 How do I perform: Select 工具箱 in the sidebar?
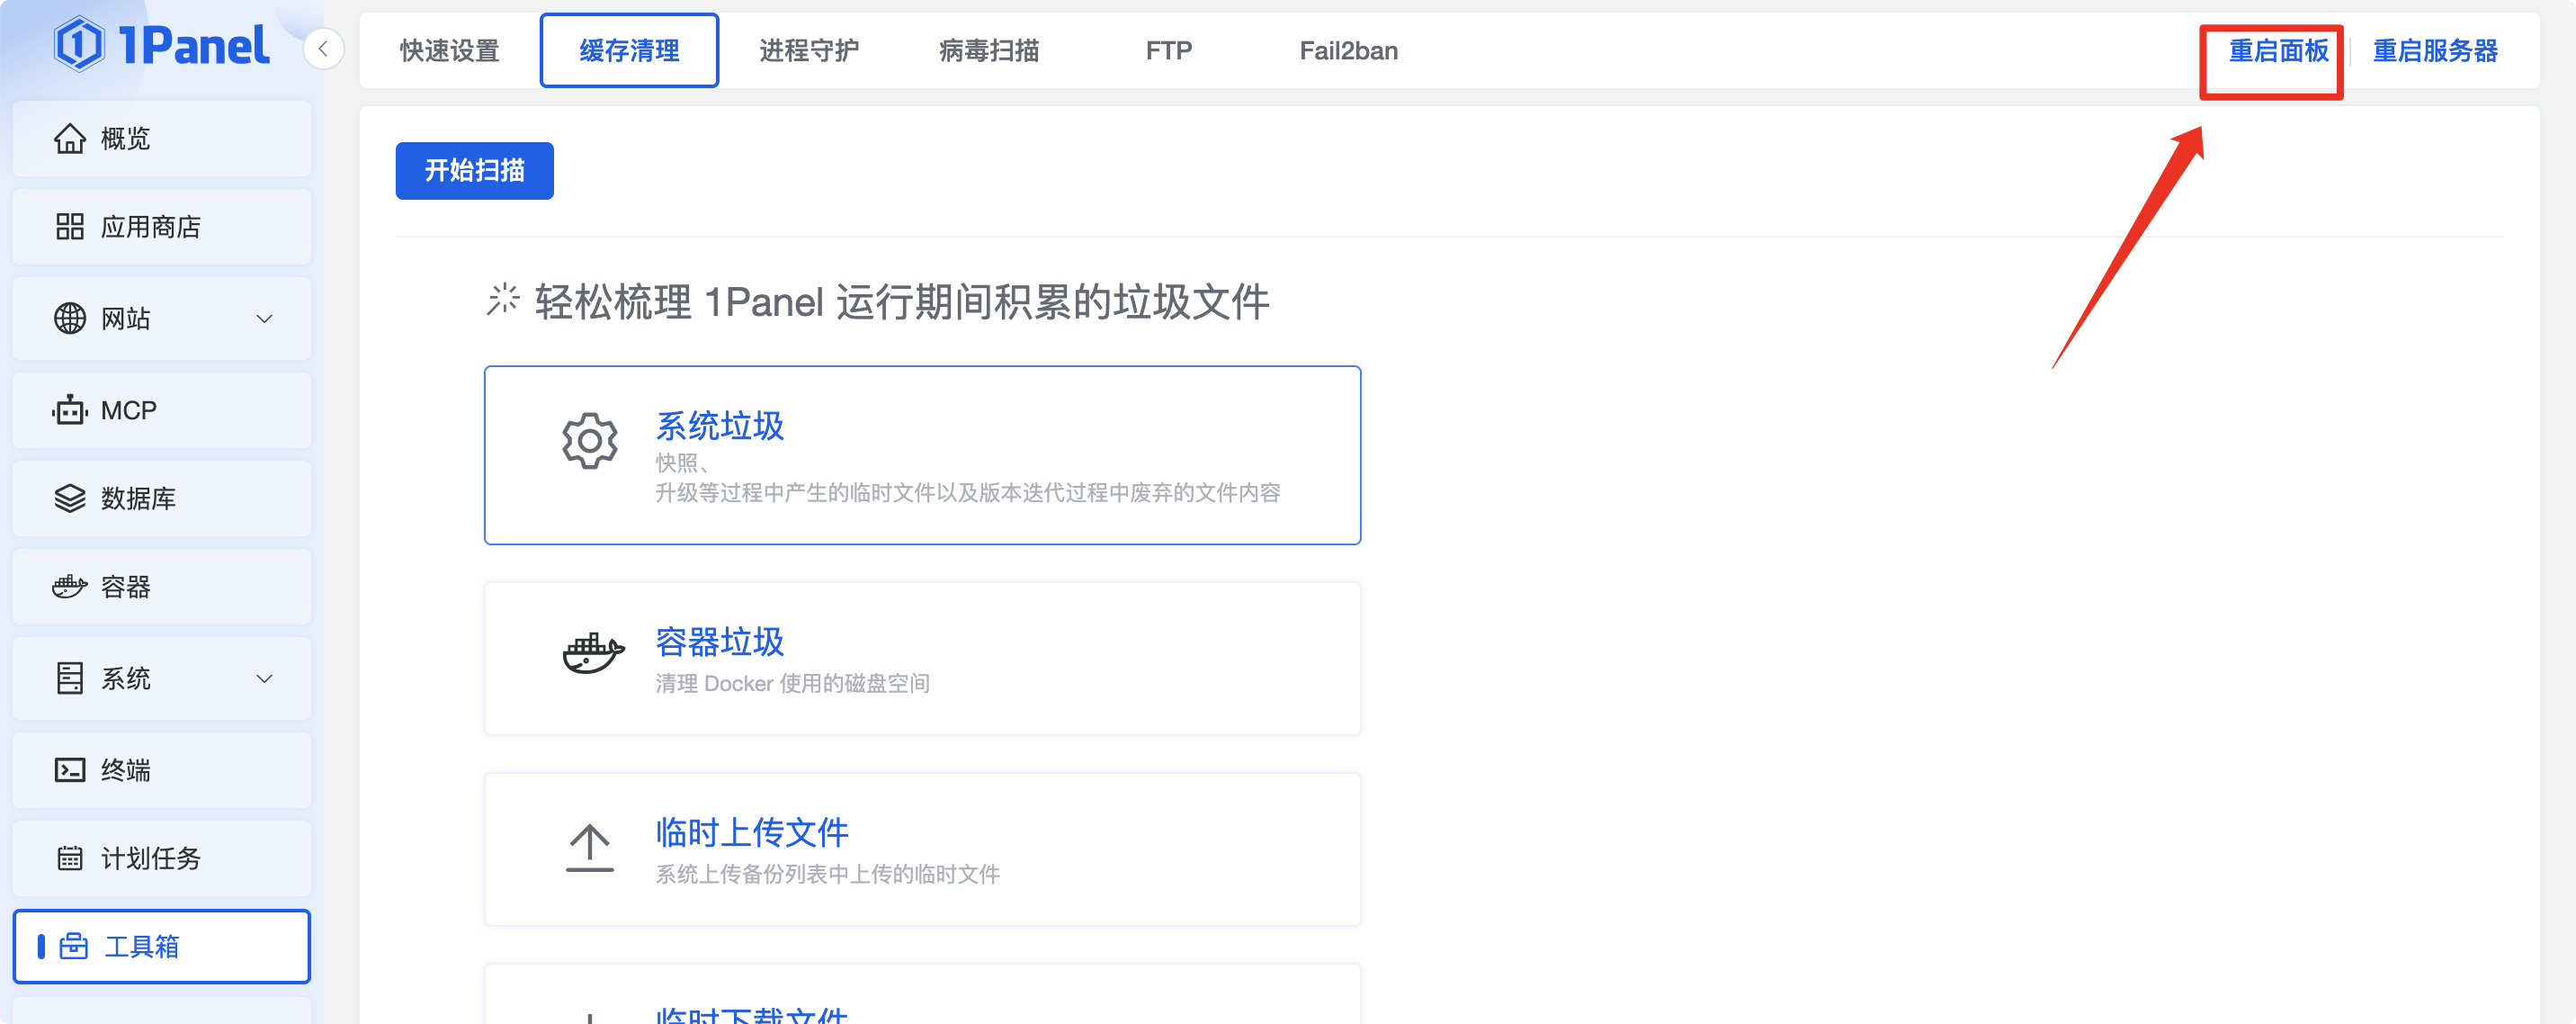click(x=161, y=946)
